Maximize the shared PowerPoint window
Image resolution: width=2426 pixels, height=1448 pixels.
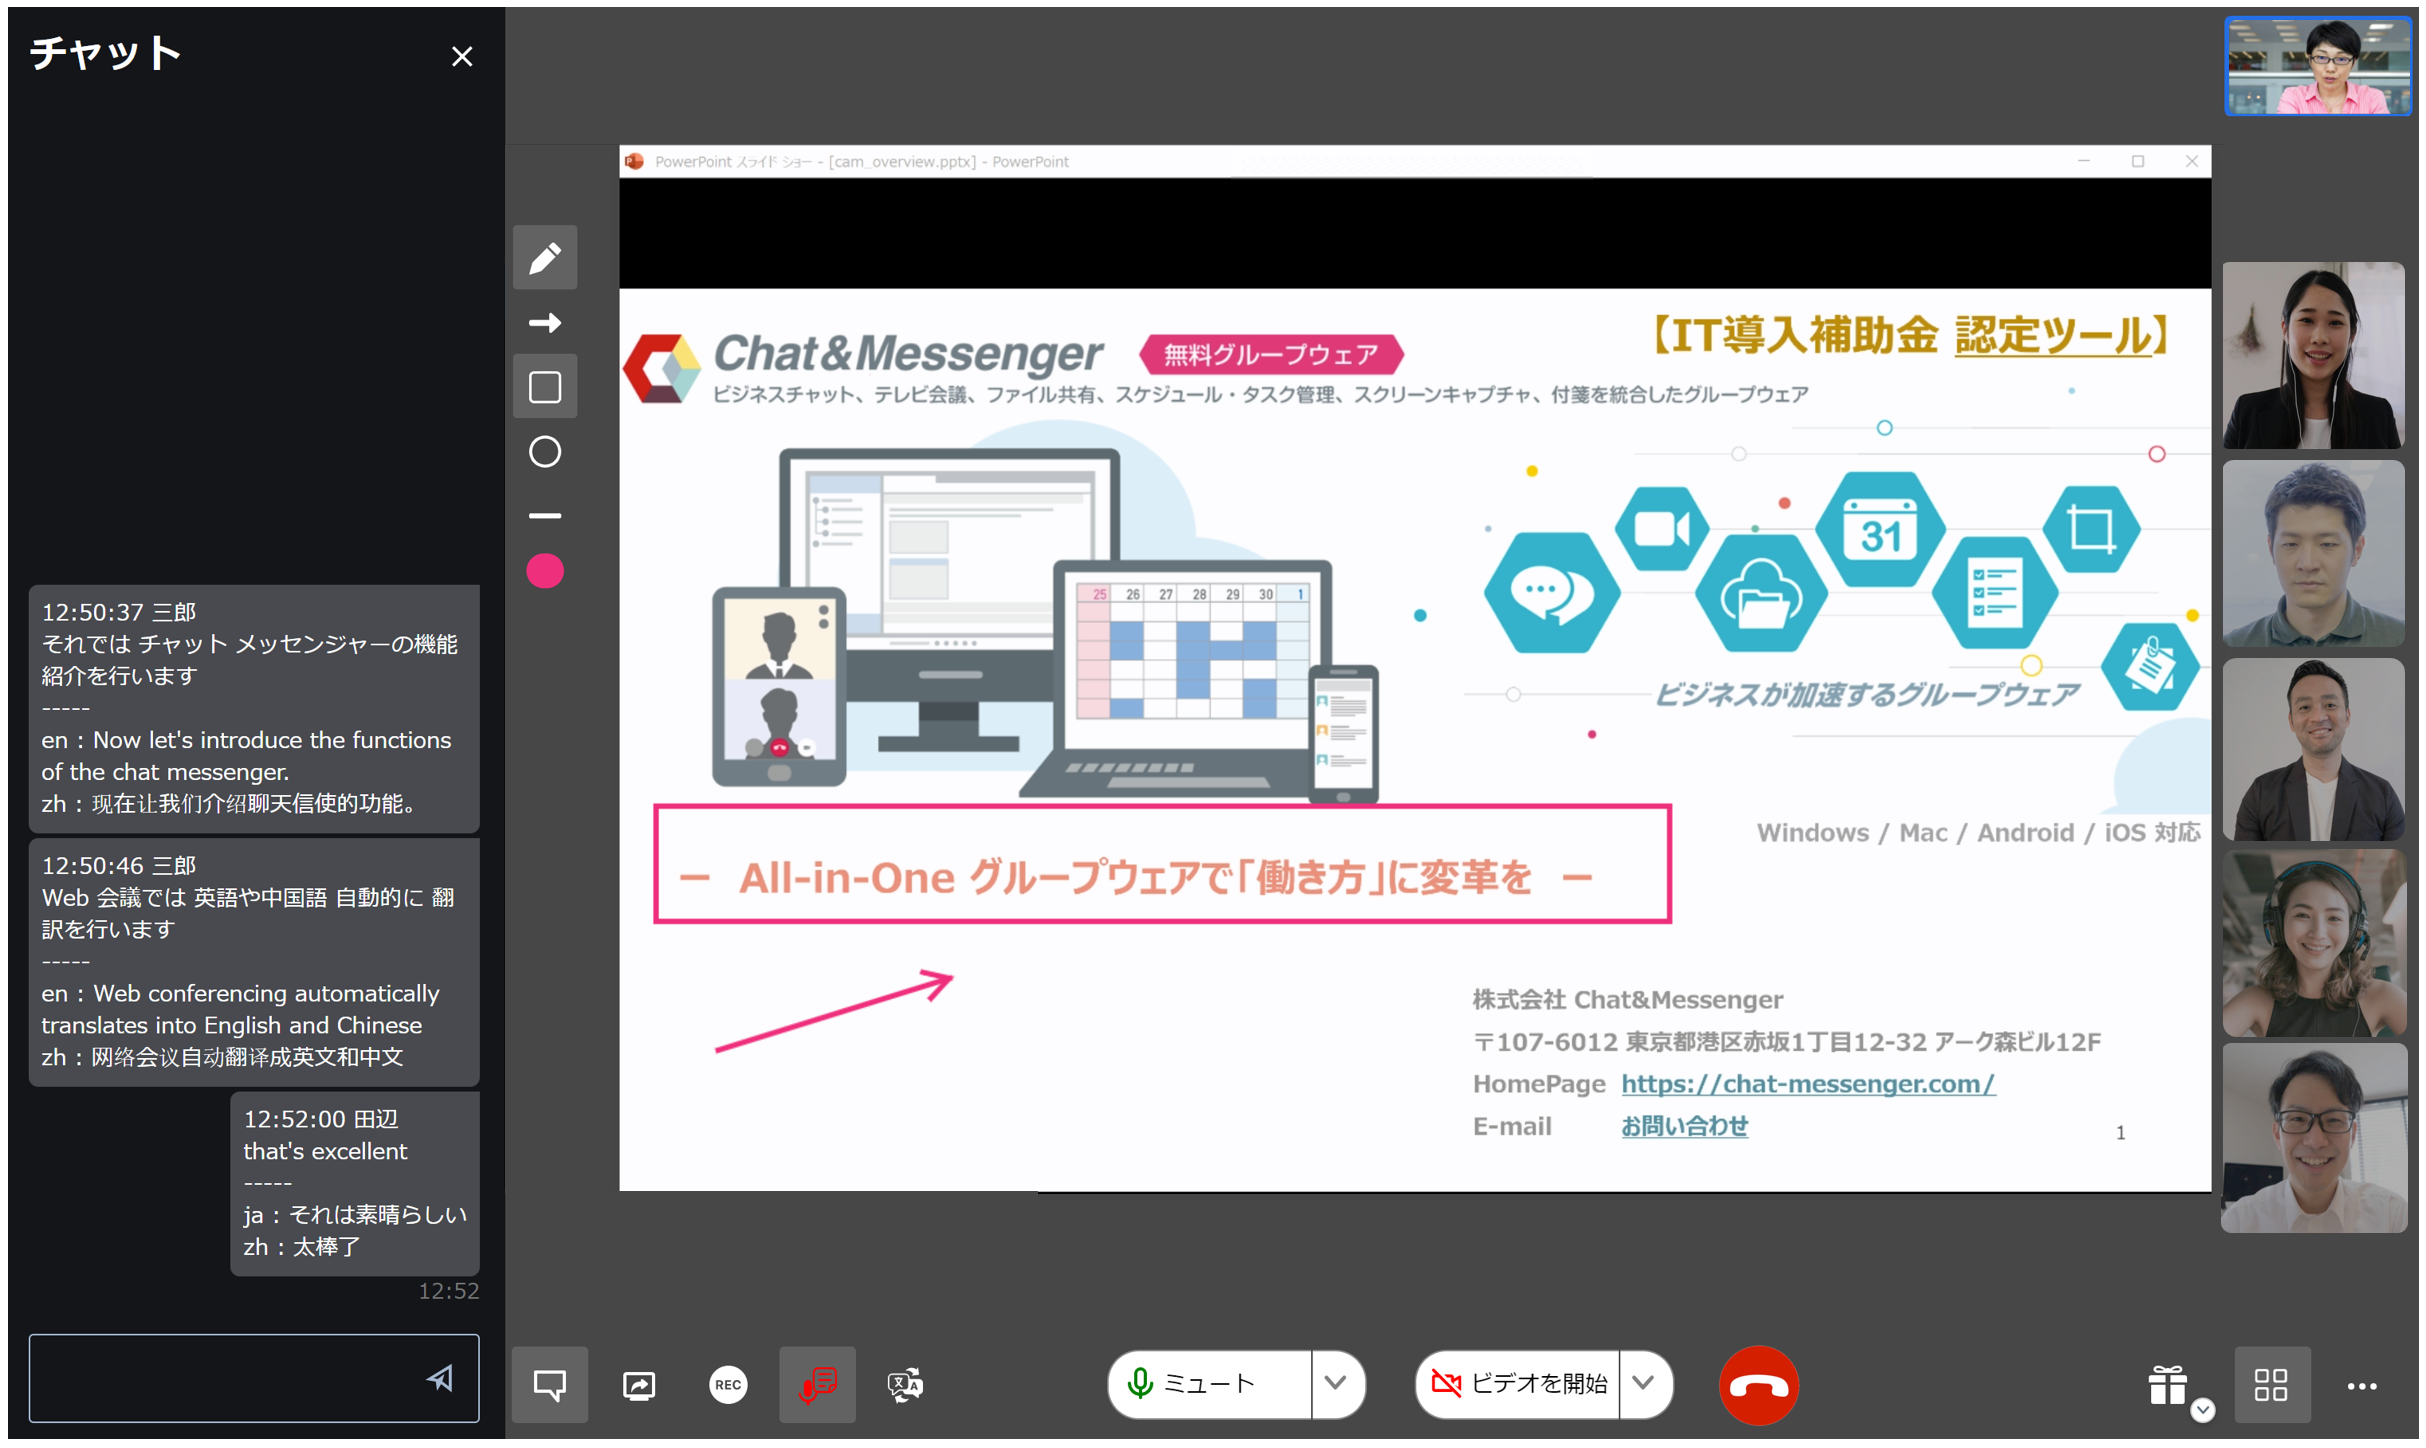tap(2138, 161)
